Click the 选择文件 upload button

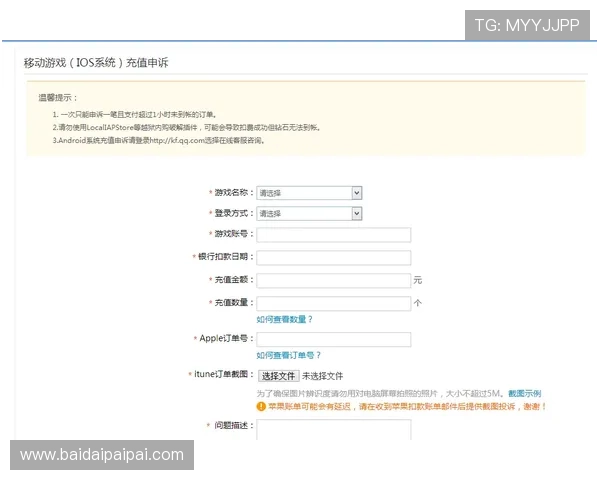279,376
